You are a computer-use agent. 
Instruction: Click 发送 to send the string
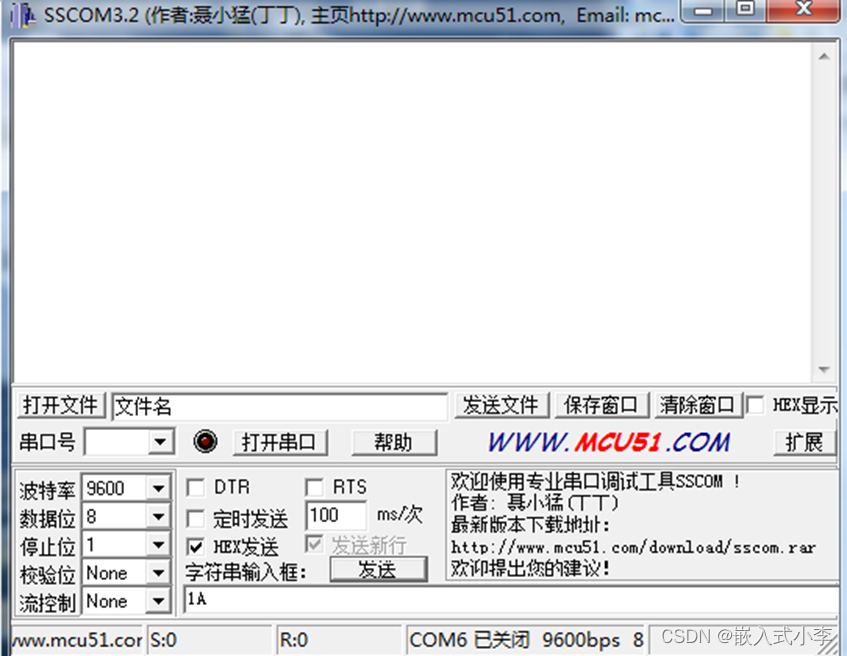(379, 570)
